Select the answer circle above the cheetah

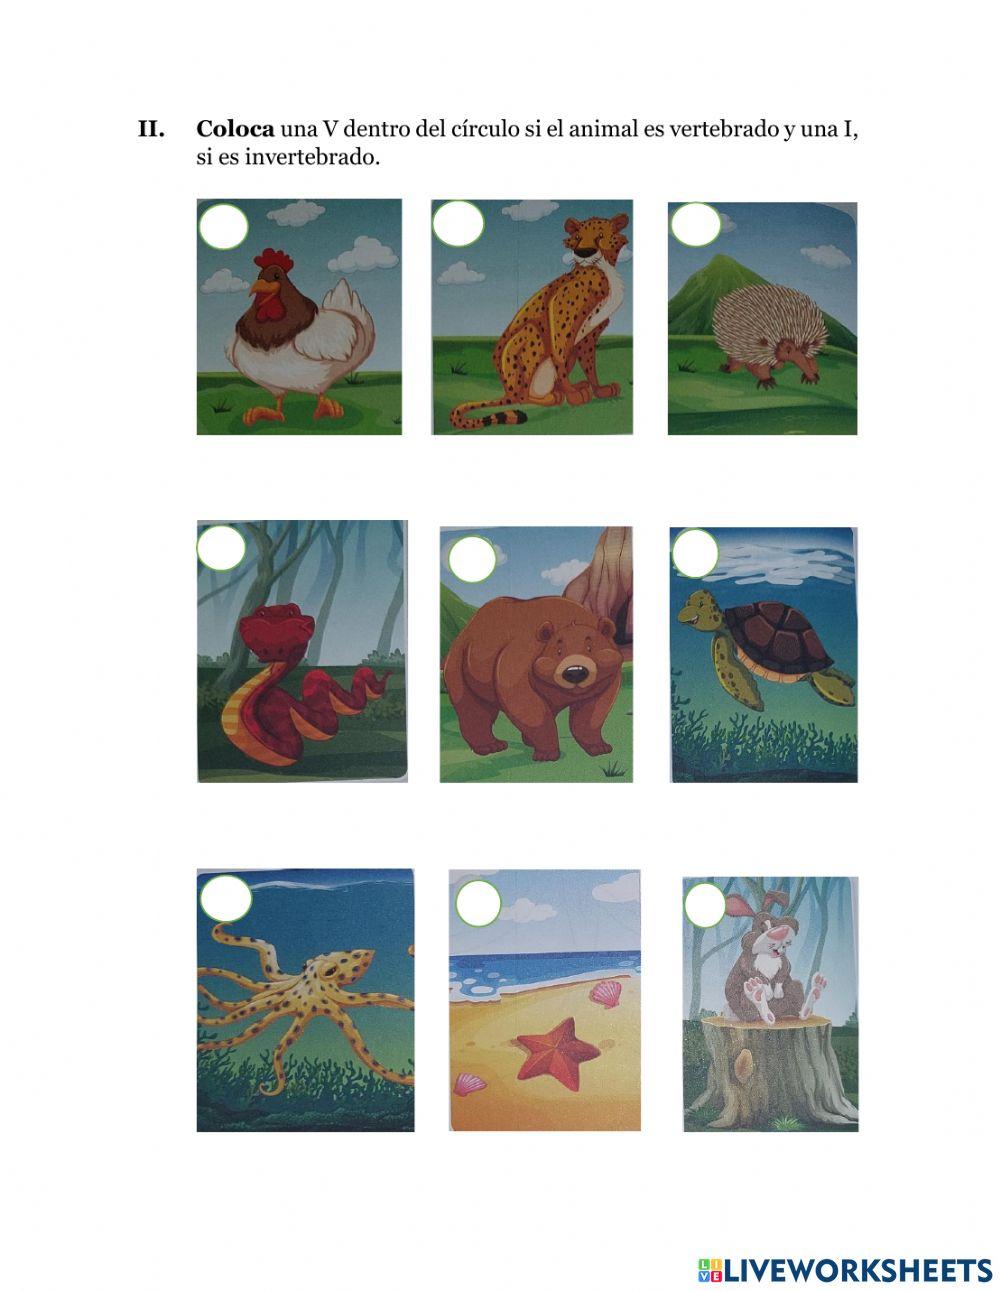[x=459, y=225]
